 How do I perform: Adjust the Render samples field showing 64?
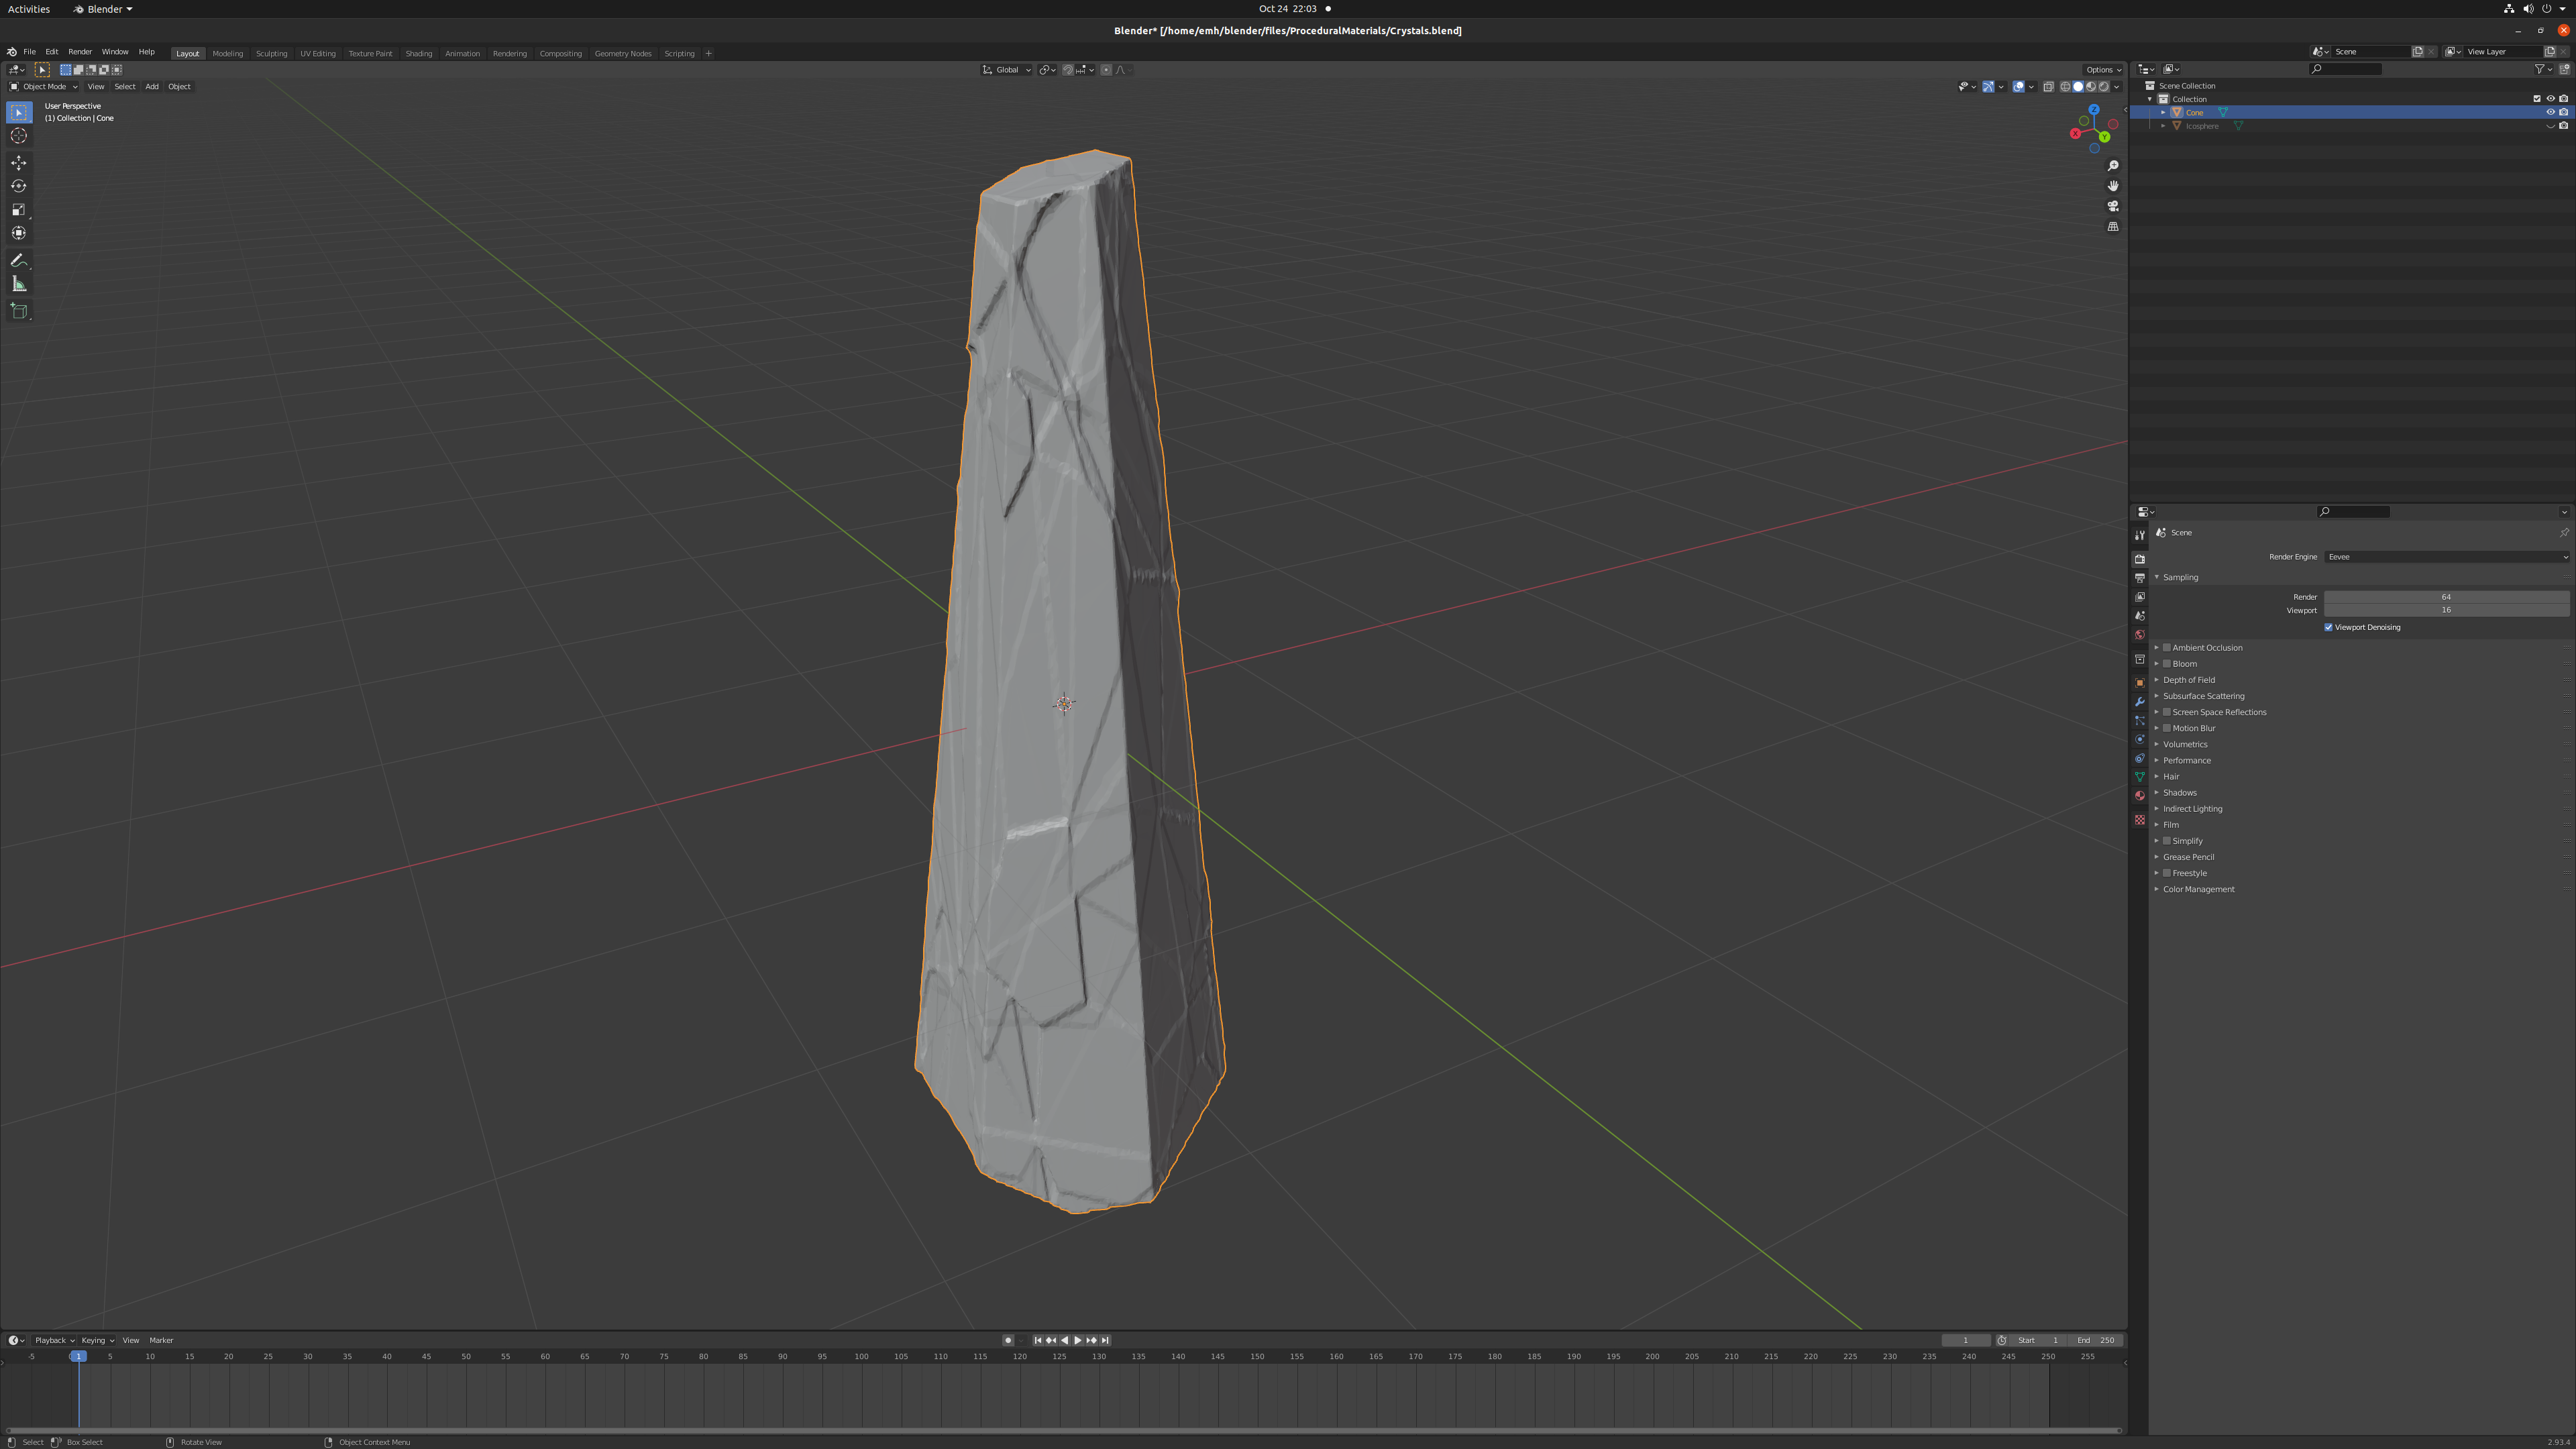click(2446, 597)
